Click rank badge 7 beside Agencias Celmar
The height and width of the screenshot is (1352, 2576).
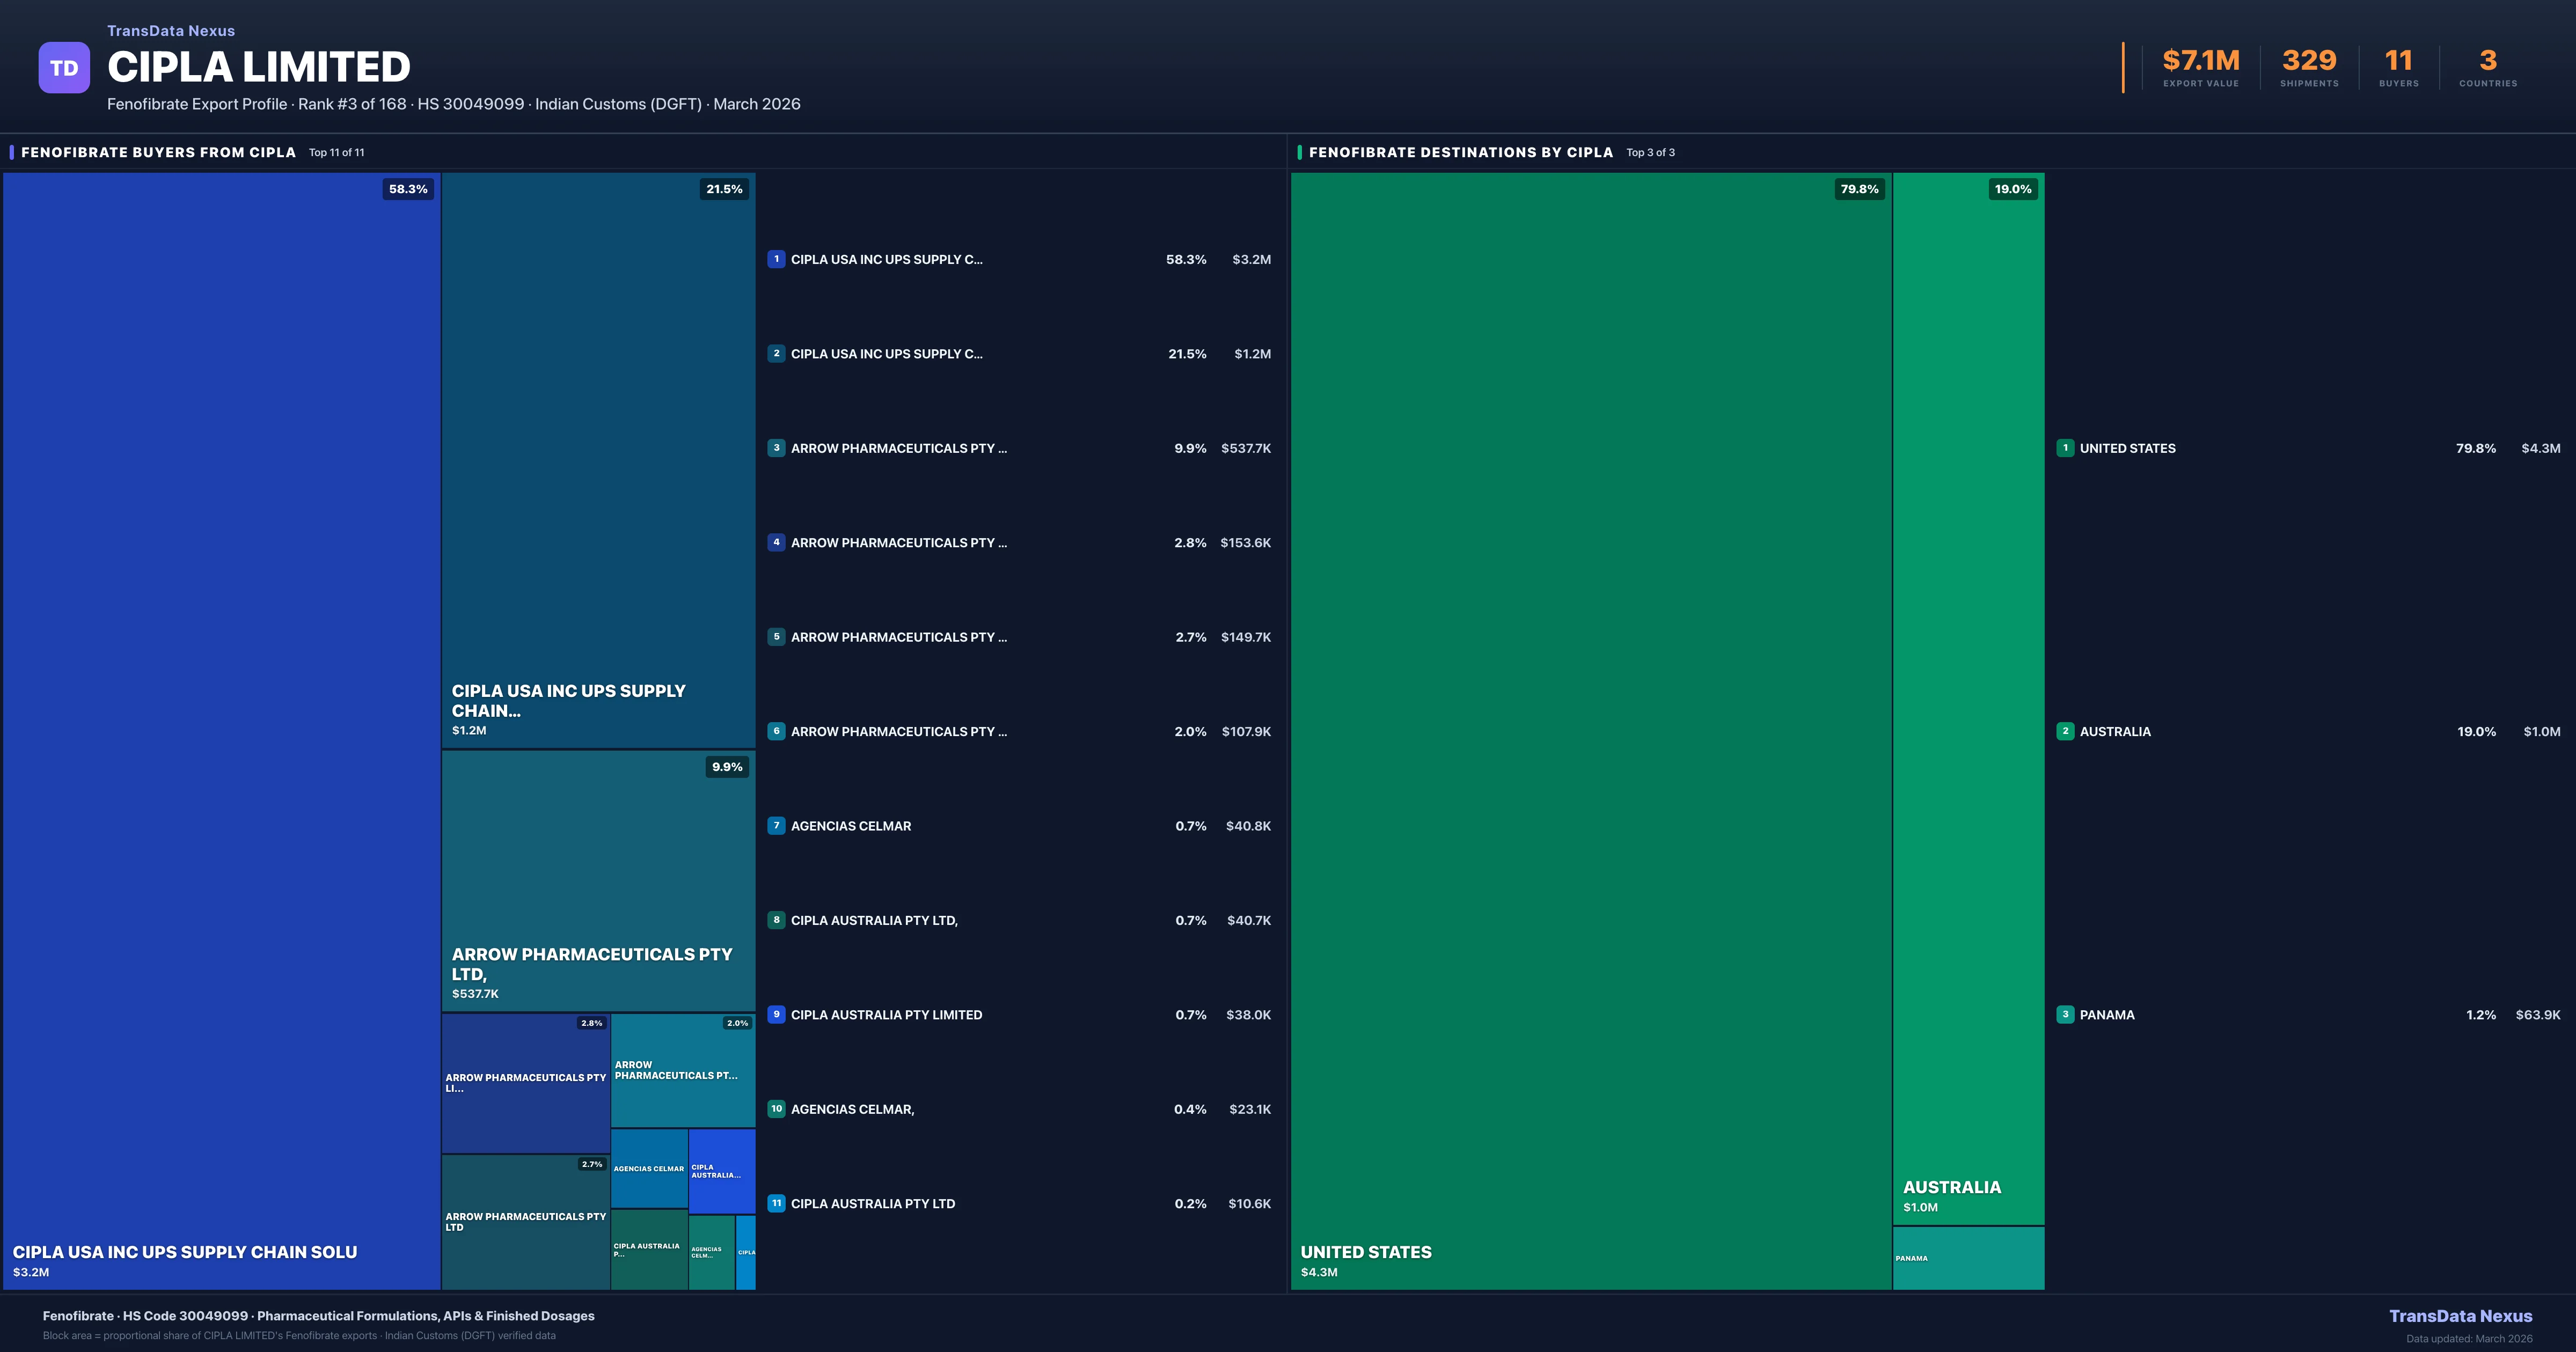776,826
